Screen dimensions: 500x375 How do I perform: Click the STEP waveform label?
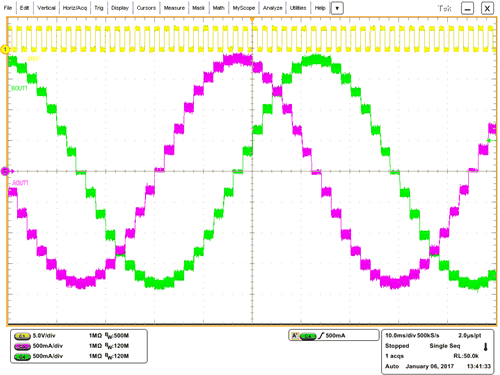(x=33, y=59)
